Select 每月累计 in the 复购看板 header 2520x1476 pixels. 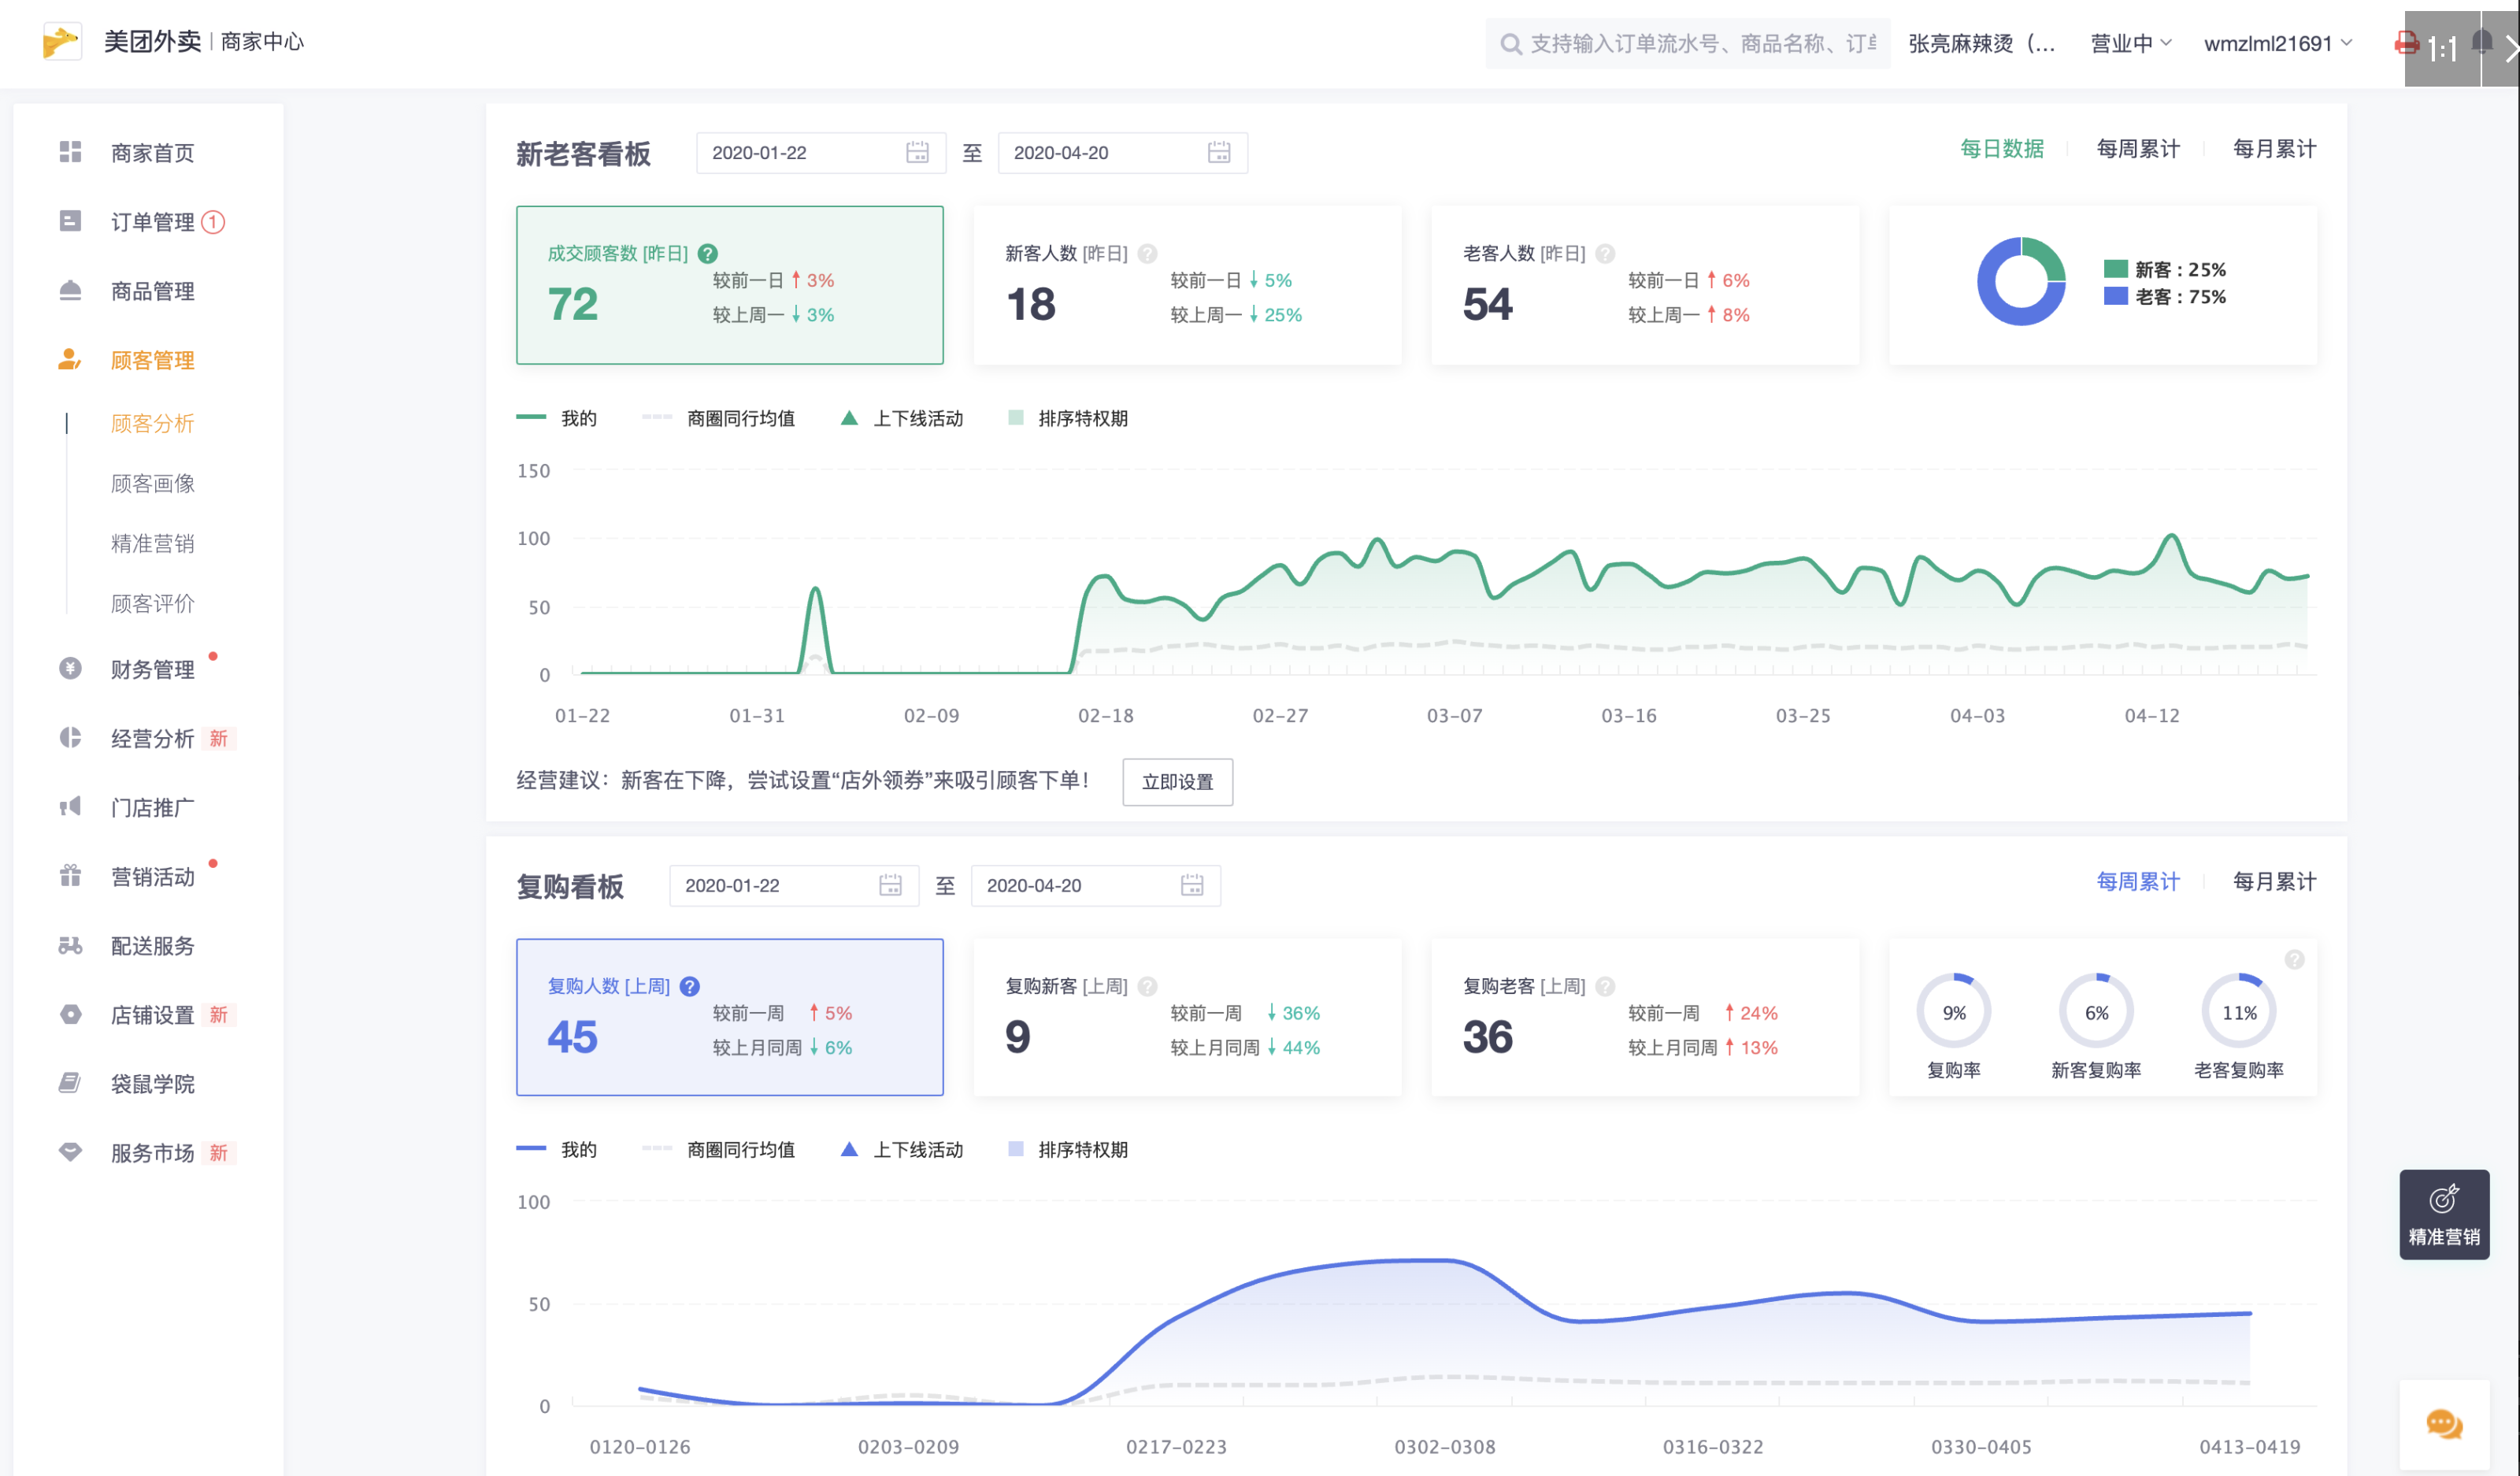click(2274, 881)
